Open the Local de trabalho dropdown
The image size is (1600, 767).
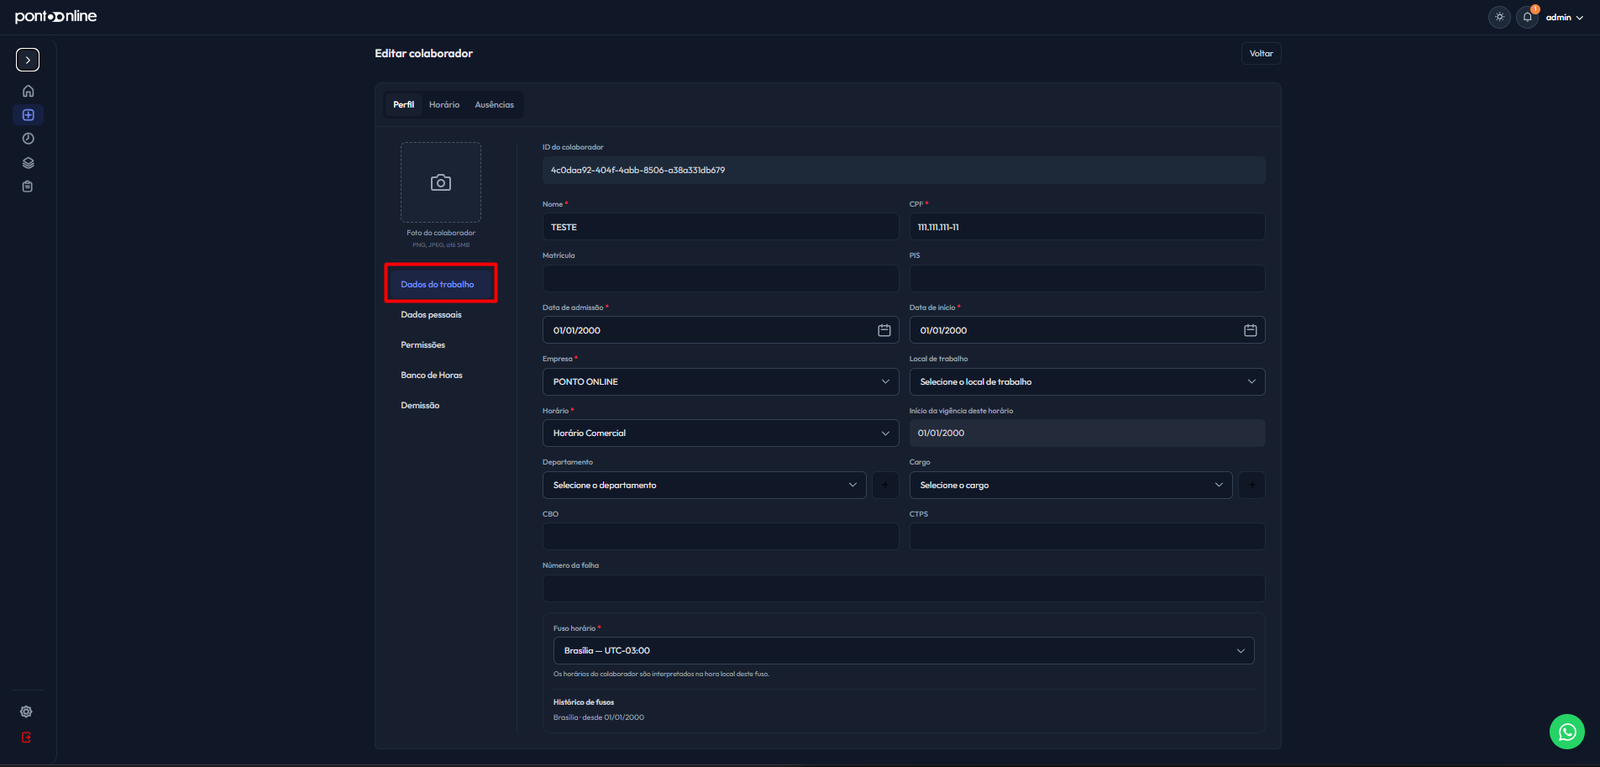[1087, 382]
